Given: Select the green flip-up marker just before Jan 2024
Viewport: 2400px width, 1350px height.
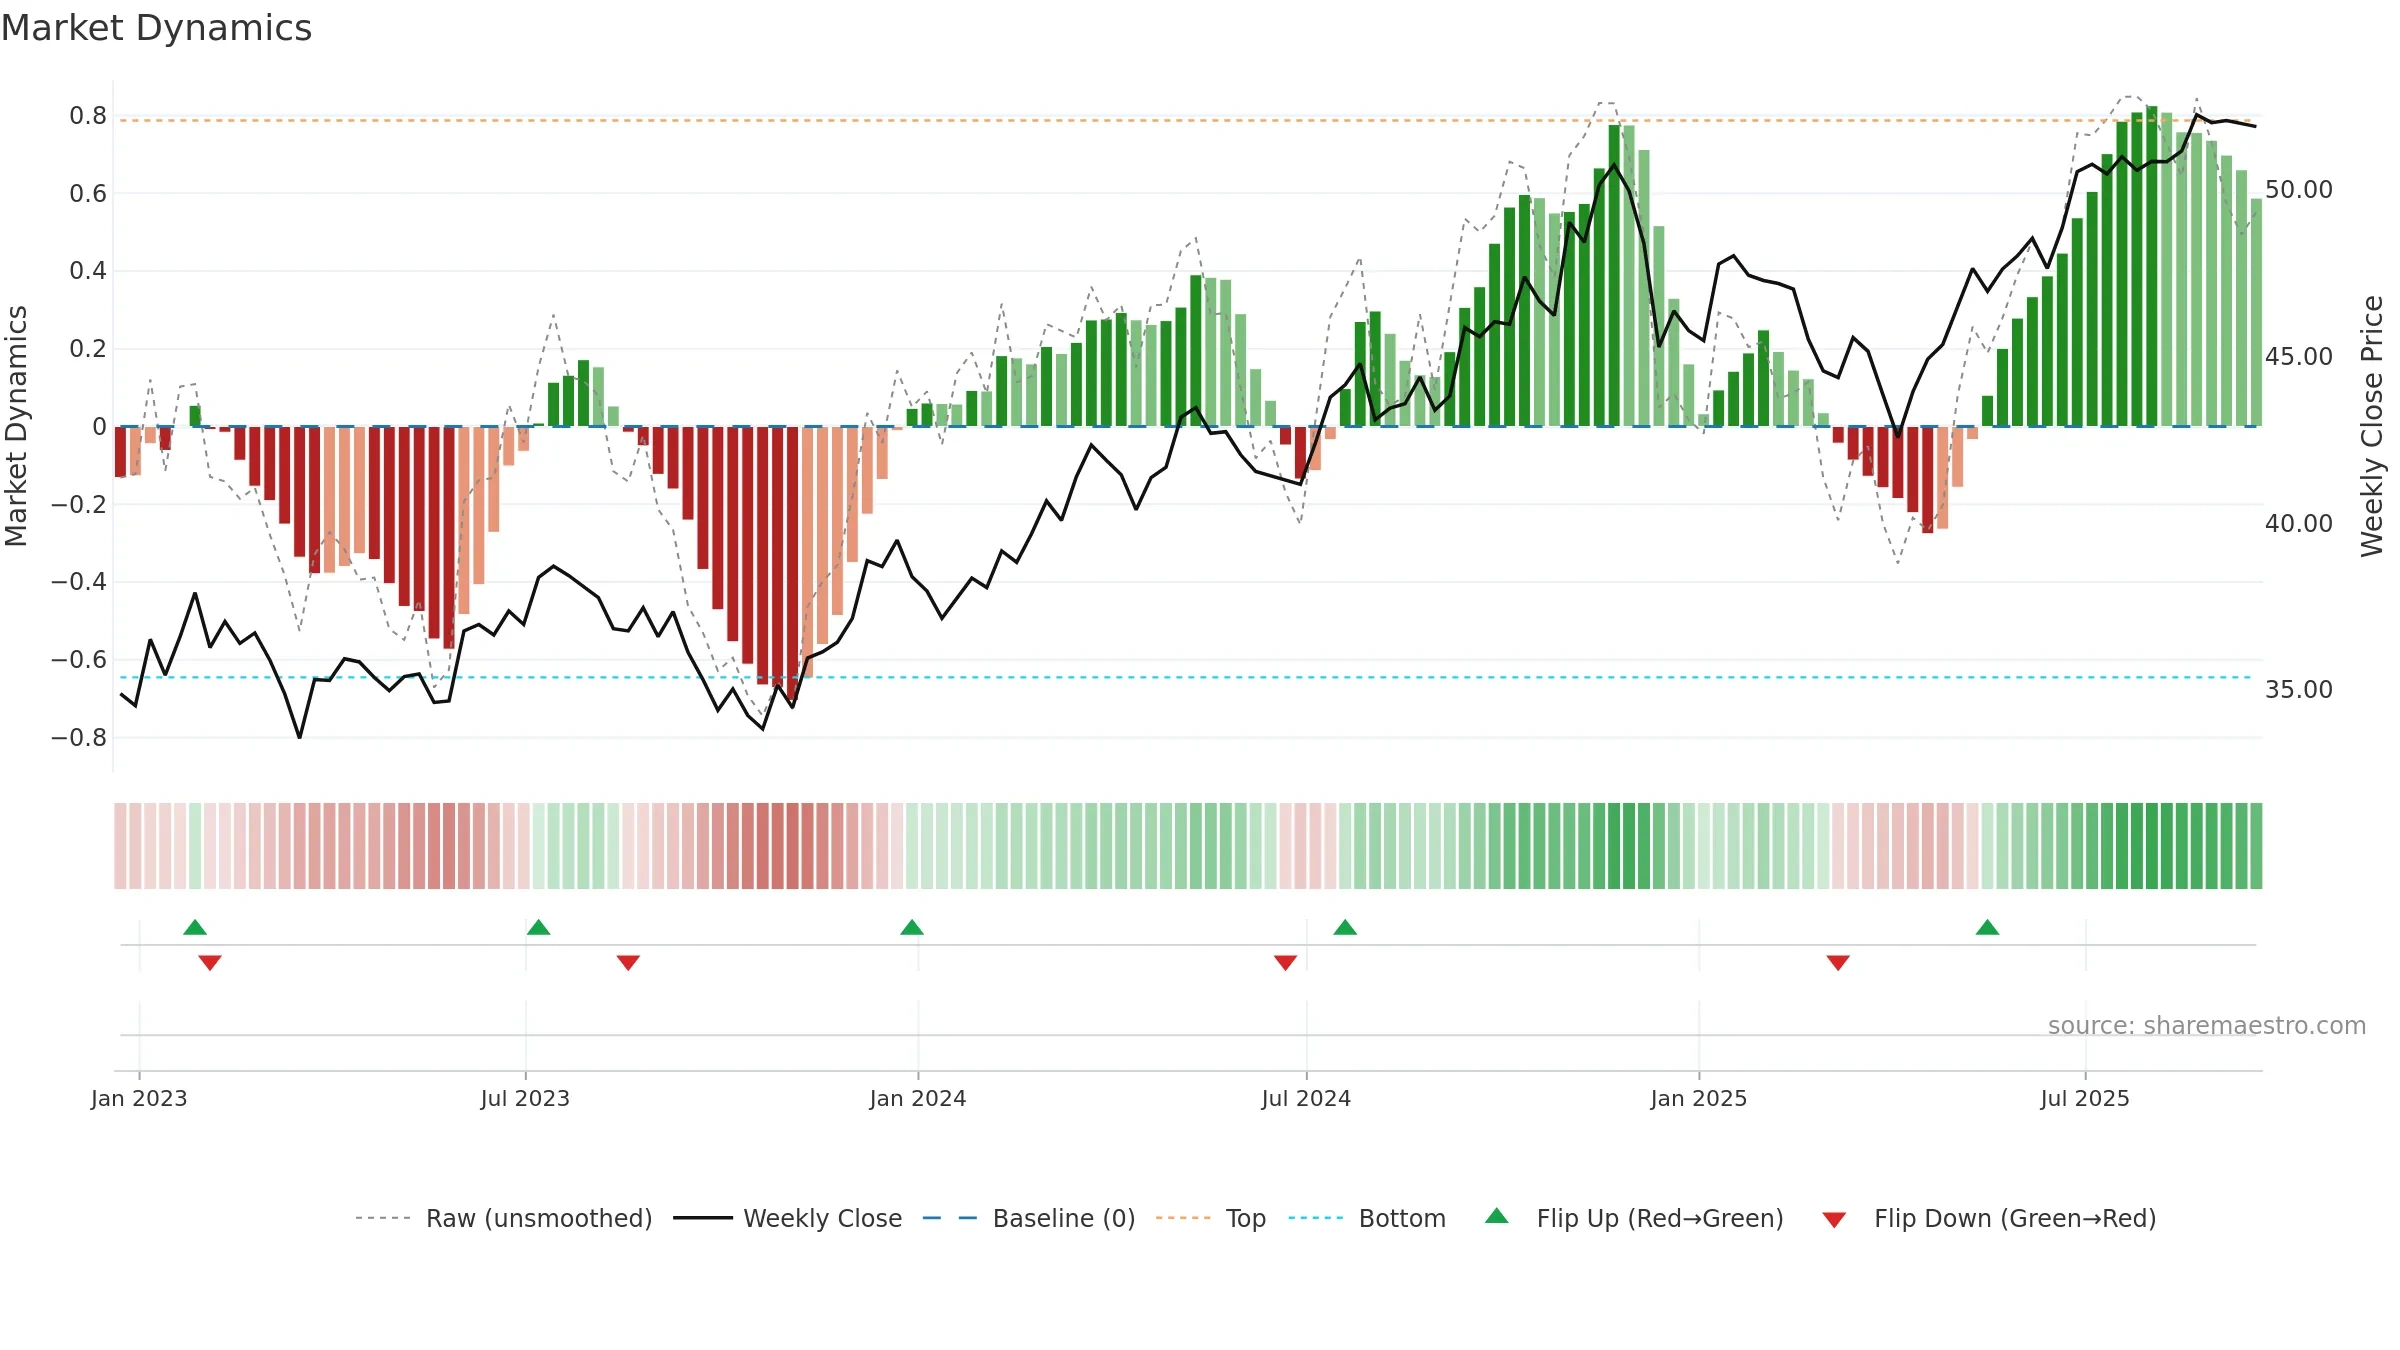Looking at the screenshot, I should click(x=912, y=927).
